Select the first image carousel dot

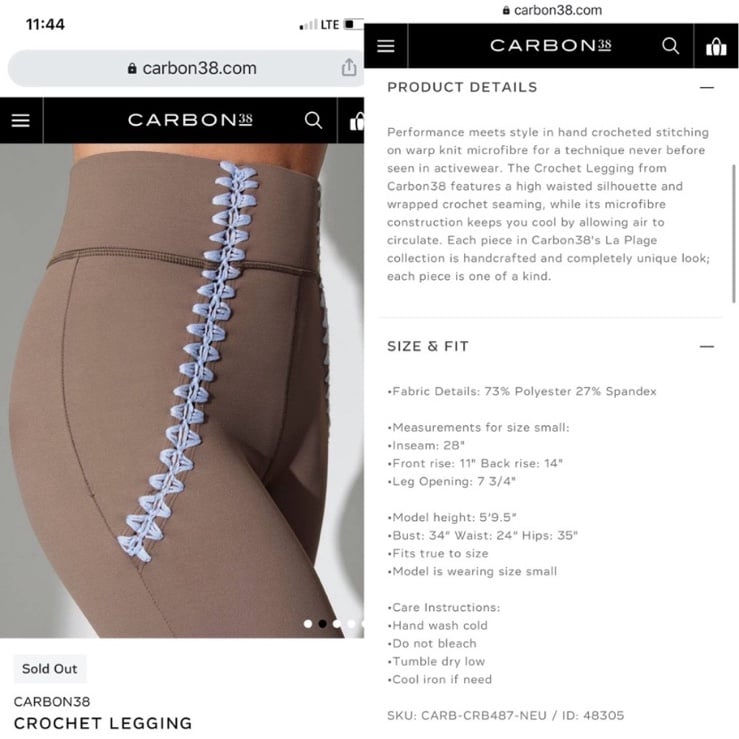pyautogui.click(x=308, y=624)
